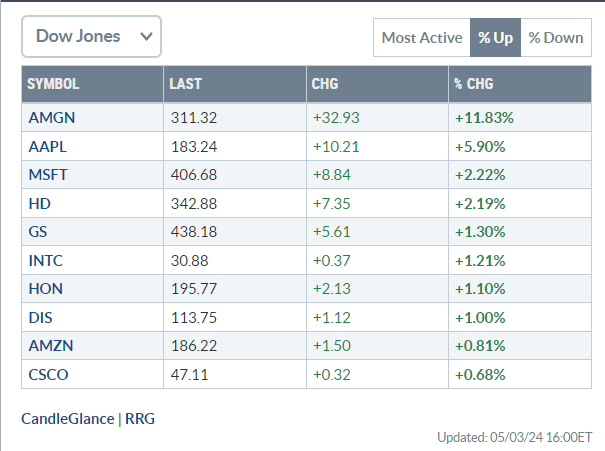Viewport: 605px width, 451px height.
Task: Switch to the Most Active tab
Action: (x=421, y=38)
